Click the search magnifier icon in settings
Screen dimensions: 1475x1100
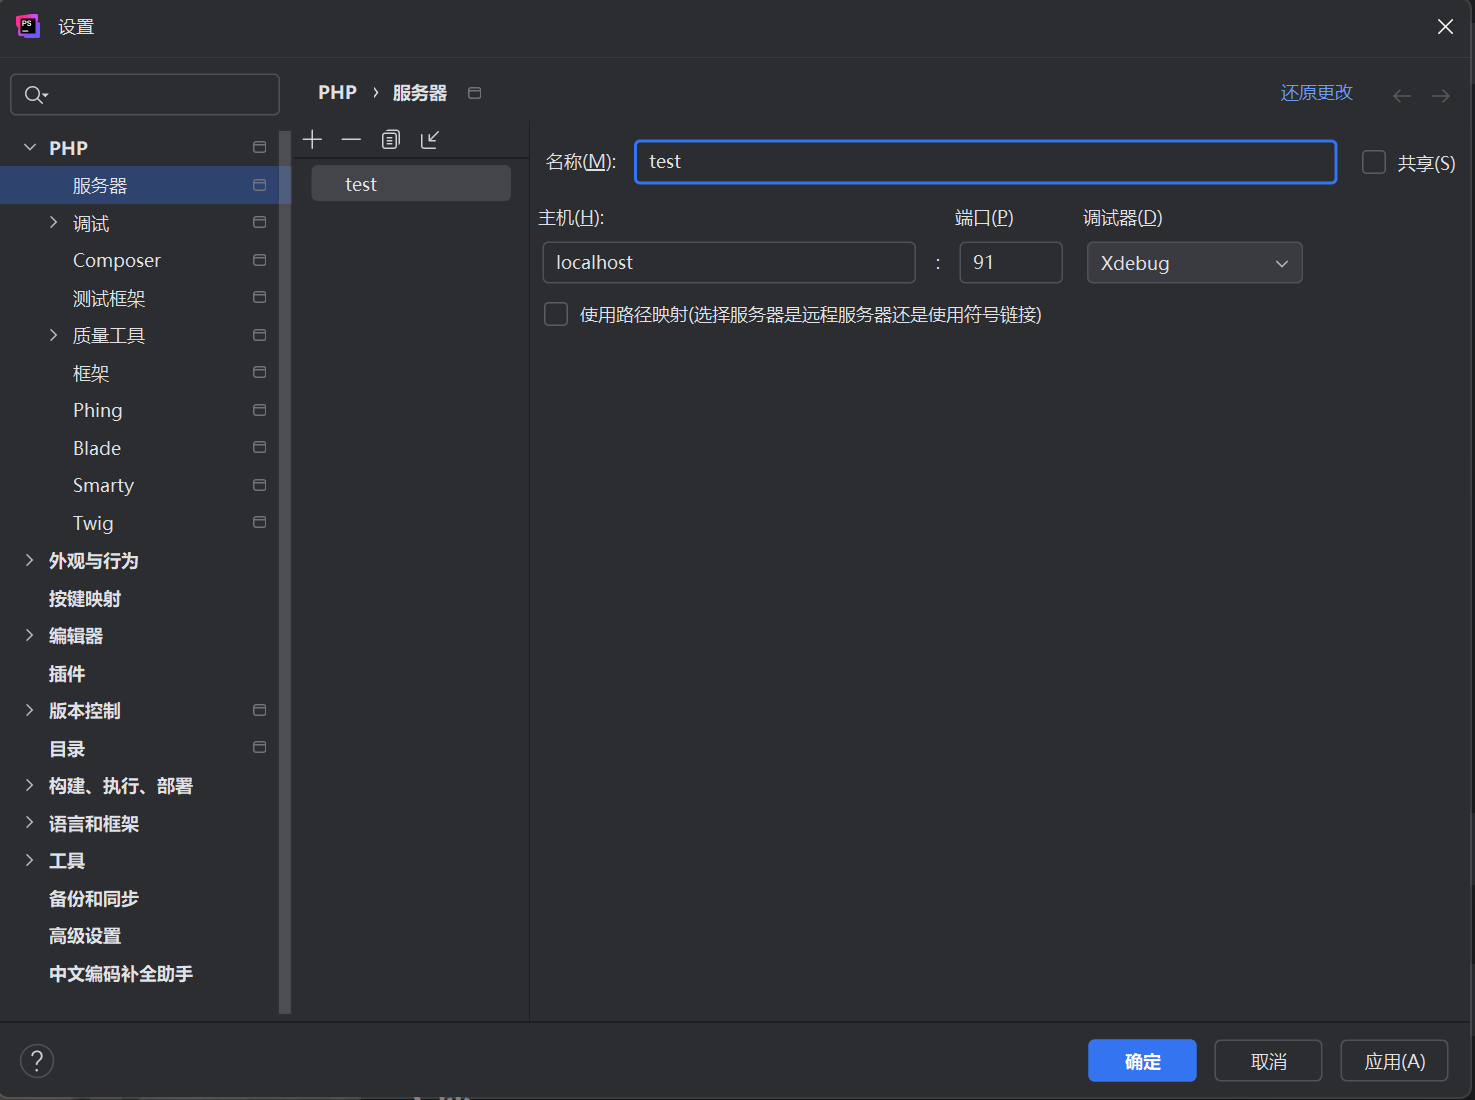point(35,95)
